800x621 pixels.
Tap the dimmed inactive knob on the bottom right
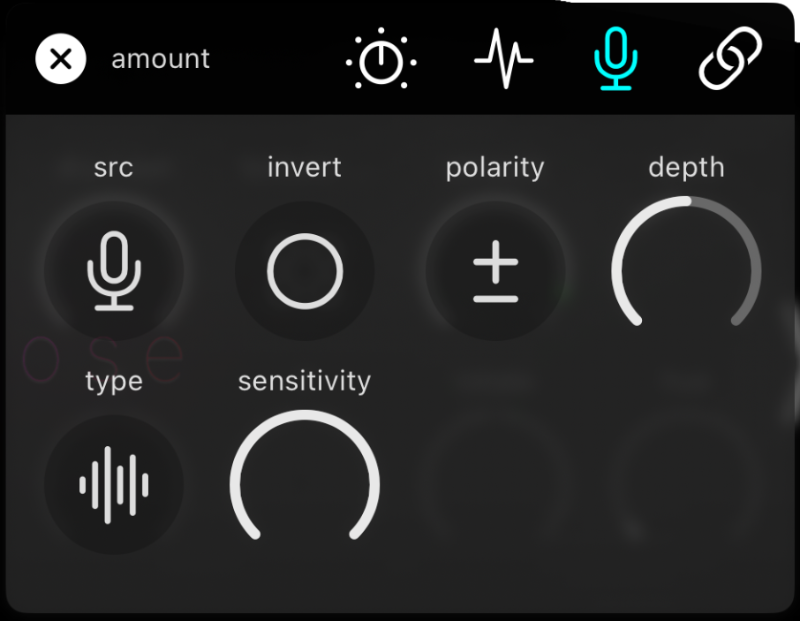[x=687, y=484]
